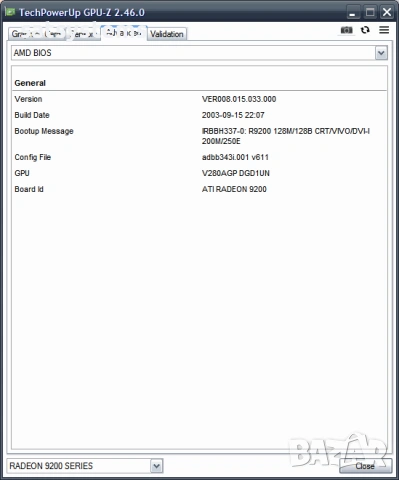Click the adbb343i.001 v611 value
Viewport: 399px width, 480px height.
pyautogui.click(x=235, y=157)
